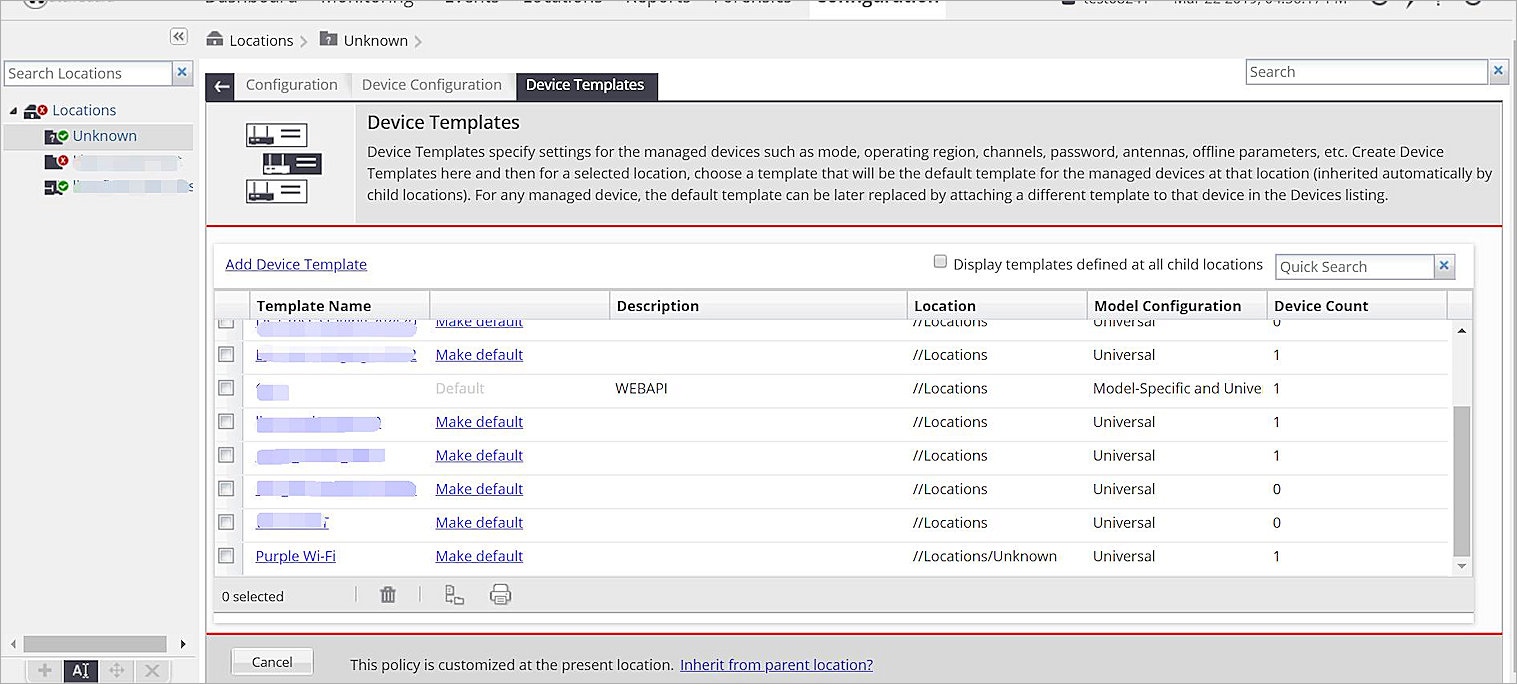Screen dimensions: 1517x684
Task: Switch to the Device Configuration tab
Action: point(432,85)
